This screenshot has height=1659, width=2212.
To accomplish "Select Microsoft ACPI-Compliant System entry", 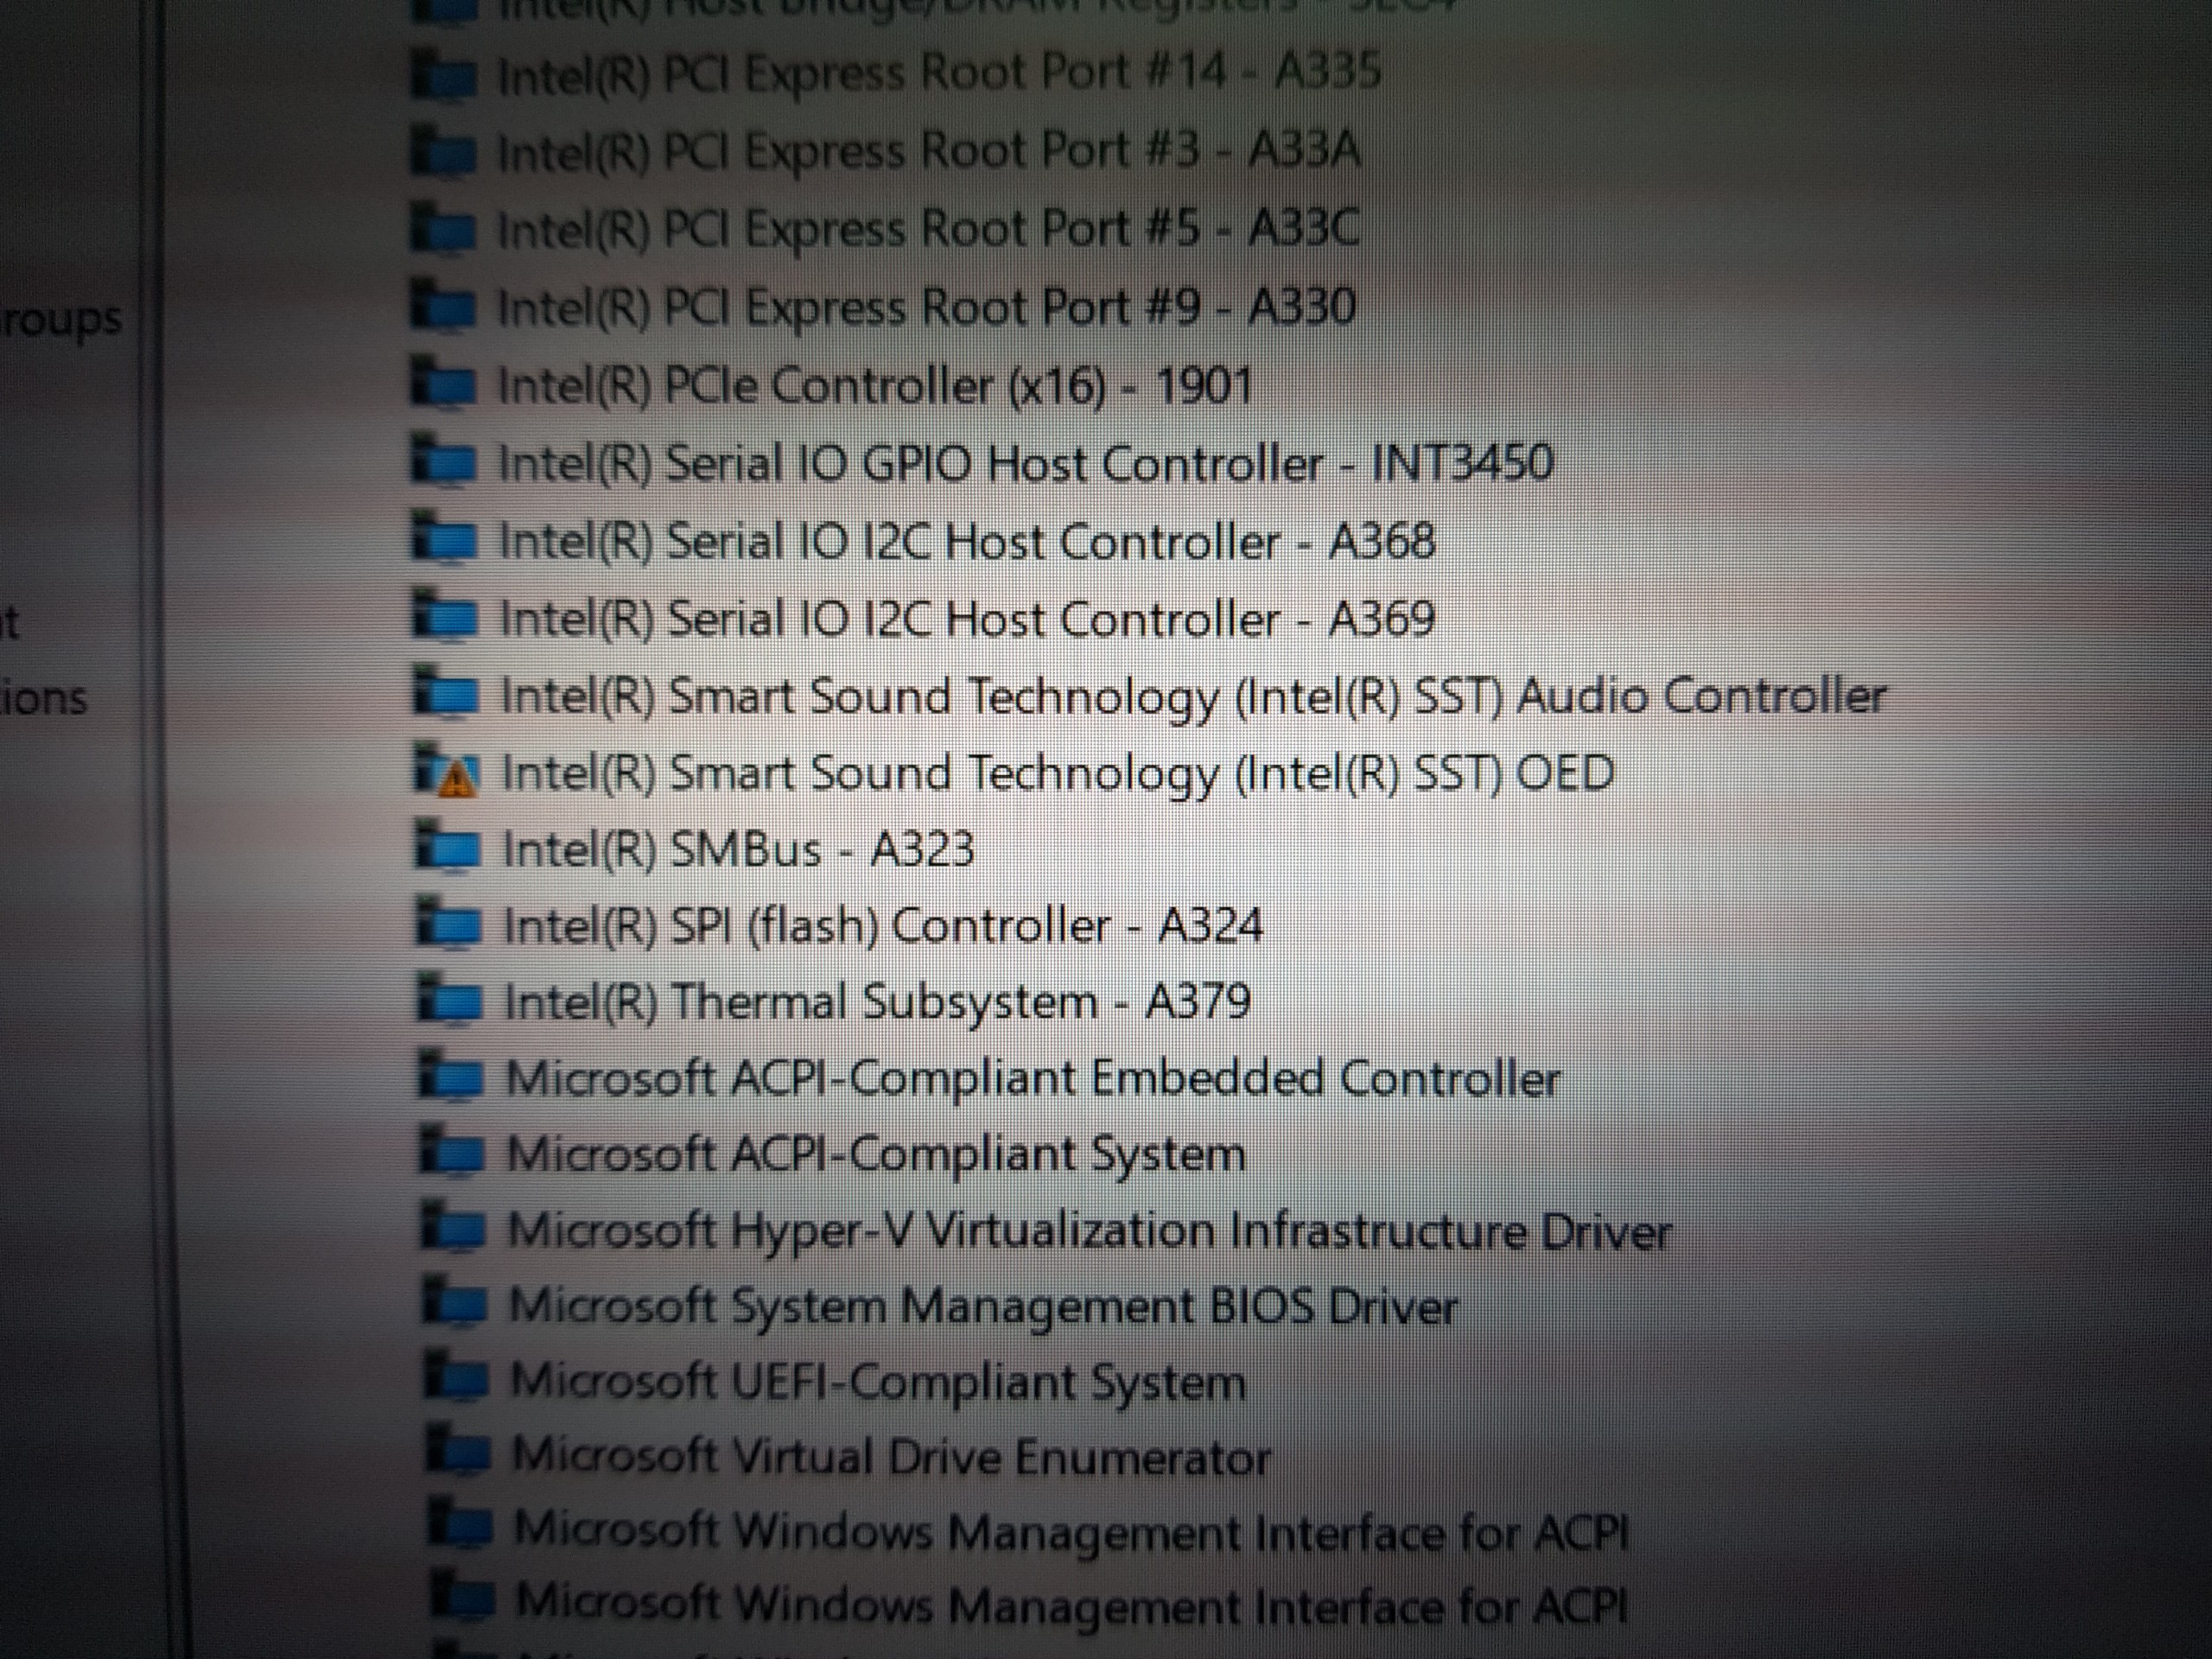I will click(x=875, y=1154).
